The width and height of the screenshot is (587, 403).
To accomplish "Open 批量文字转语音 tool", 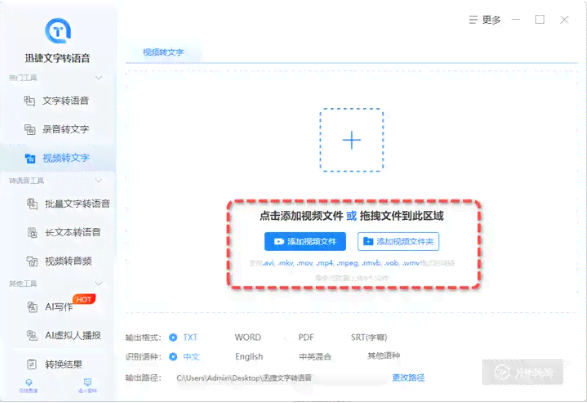I will (x=69, y=204).
